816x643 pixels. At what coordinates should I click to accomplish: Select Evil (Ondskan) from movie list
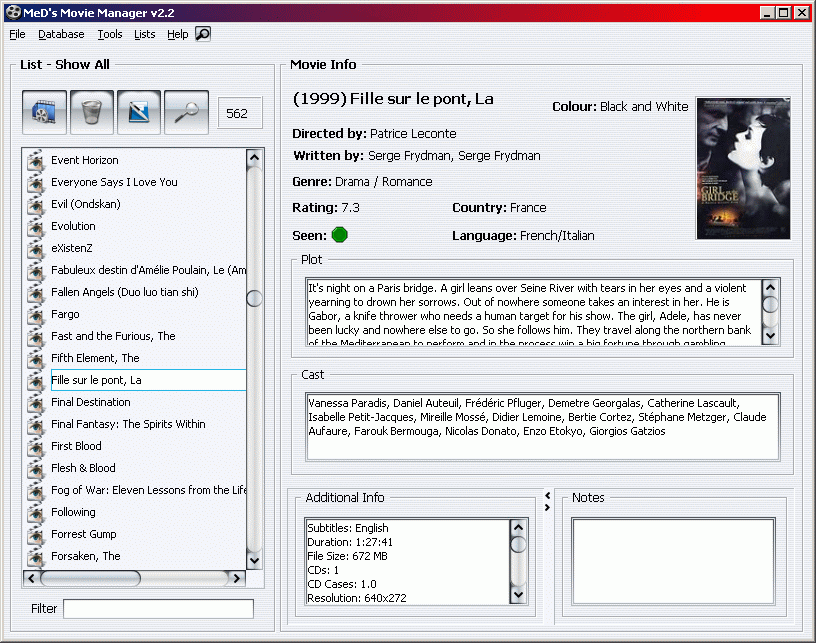pyautogui.click(x=85, y=204)
